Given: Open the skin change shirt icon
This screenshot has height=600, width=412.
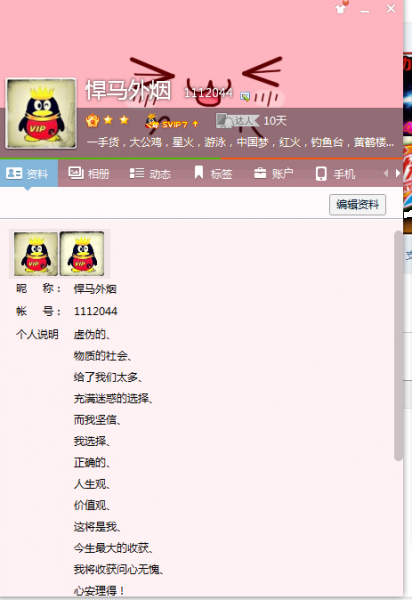Looking at the screenshot, I should (x=340, y=8).
